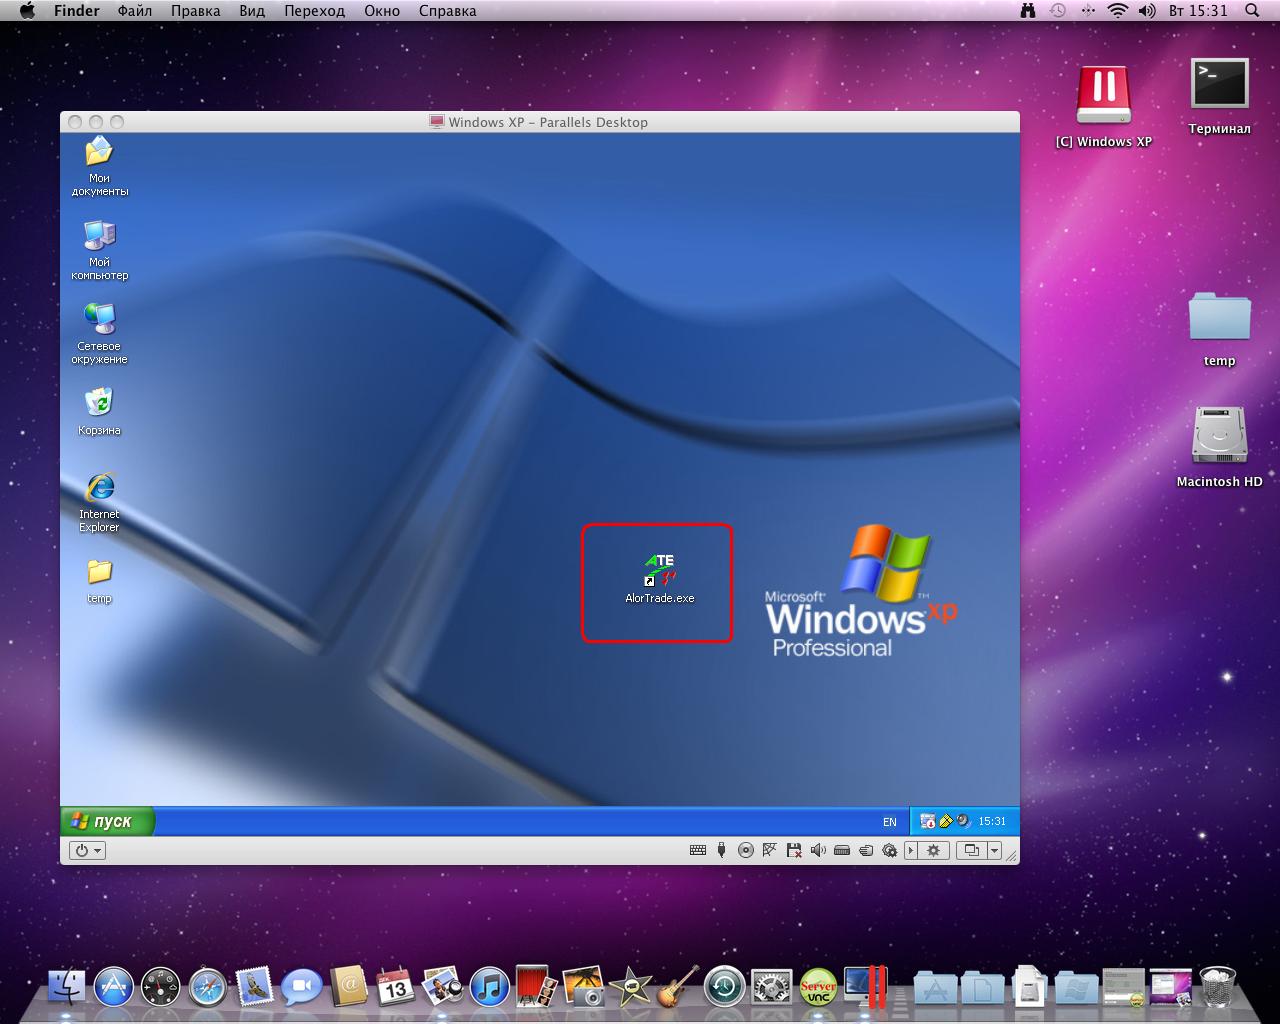Open iCal calendar in the Dock
Image resolution: width=1280 pixels, height=1024 pixels.
(395, 986)
